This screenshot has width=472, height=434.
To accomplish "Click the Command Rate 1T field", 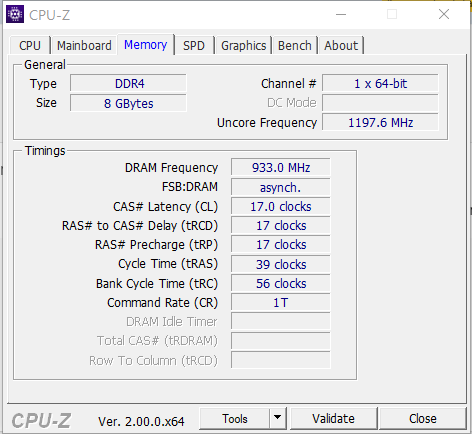I will point(281,302).
